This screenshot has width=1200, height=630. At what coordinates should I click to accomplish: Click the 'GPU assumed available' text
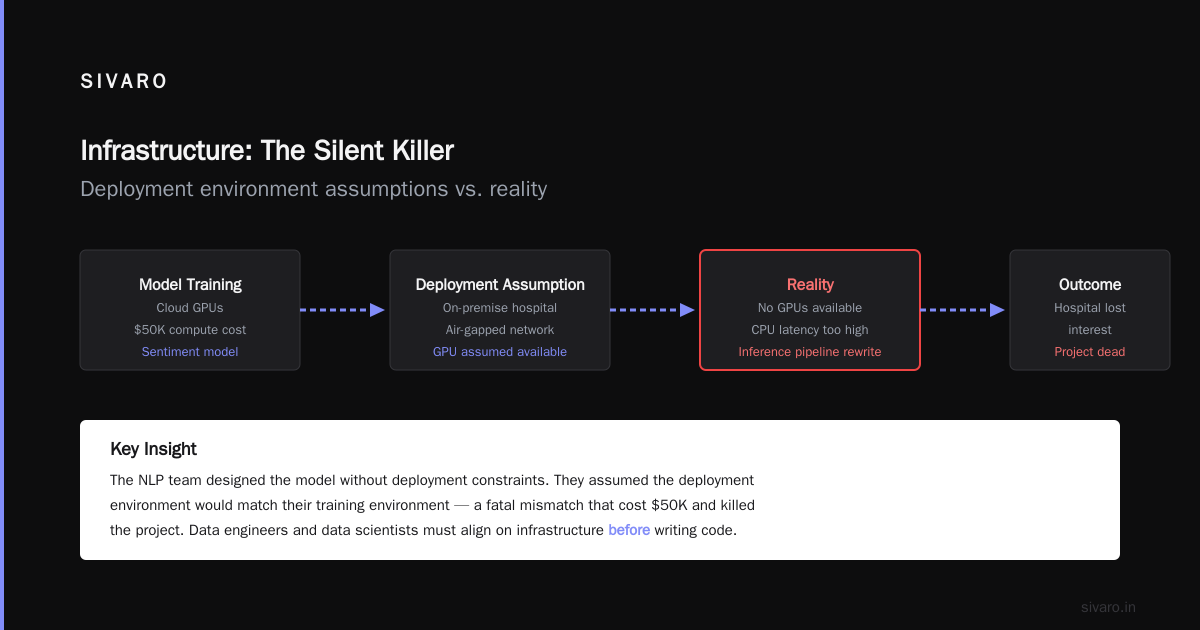point(500,352)
